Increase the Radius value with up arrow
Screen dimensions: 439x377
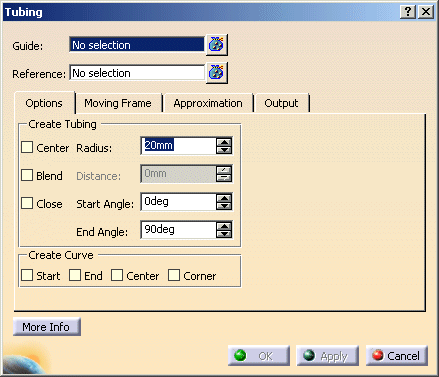(224, 142)
